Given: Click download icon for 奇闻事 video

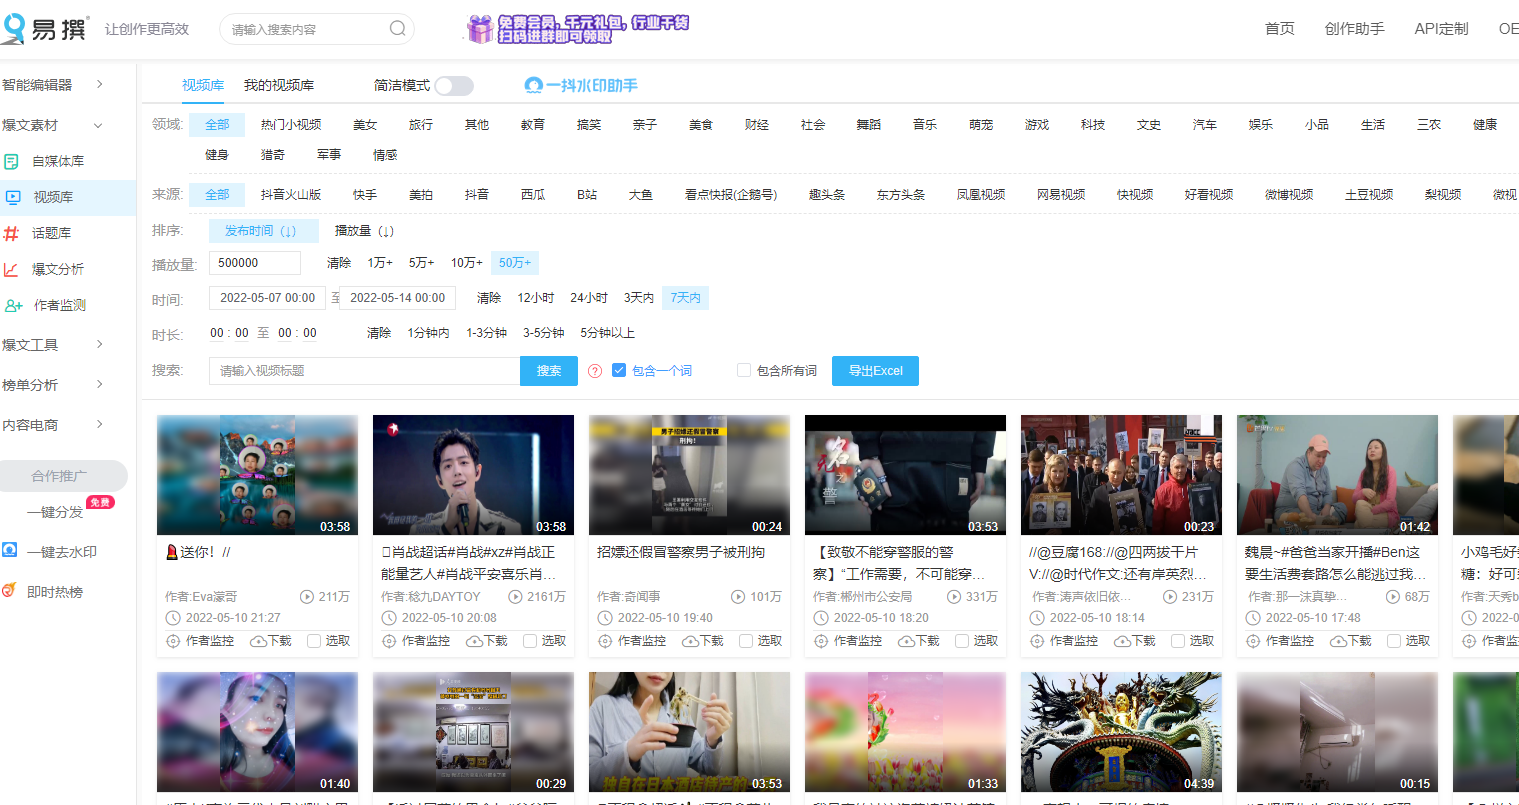Looking at the screenshot, I should point(690,641).
